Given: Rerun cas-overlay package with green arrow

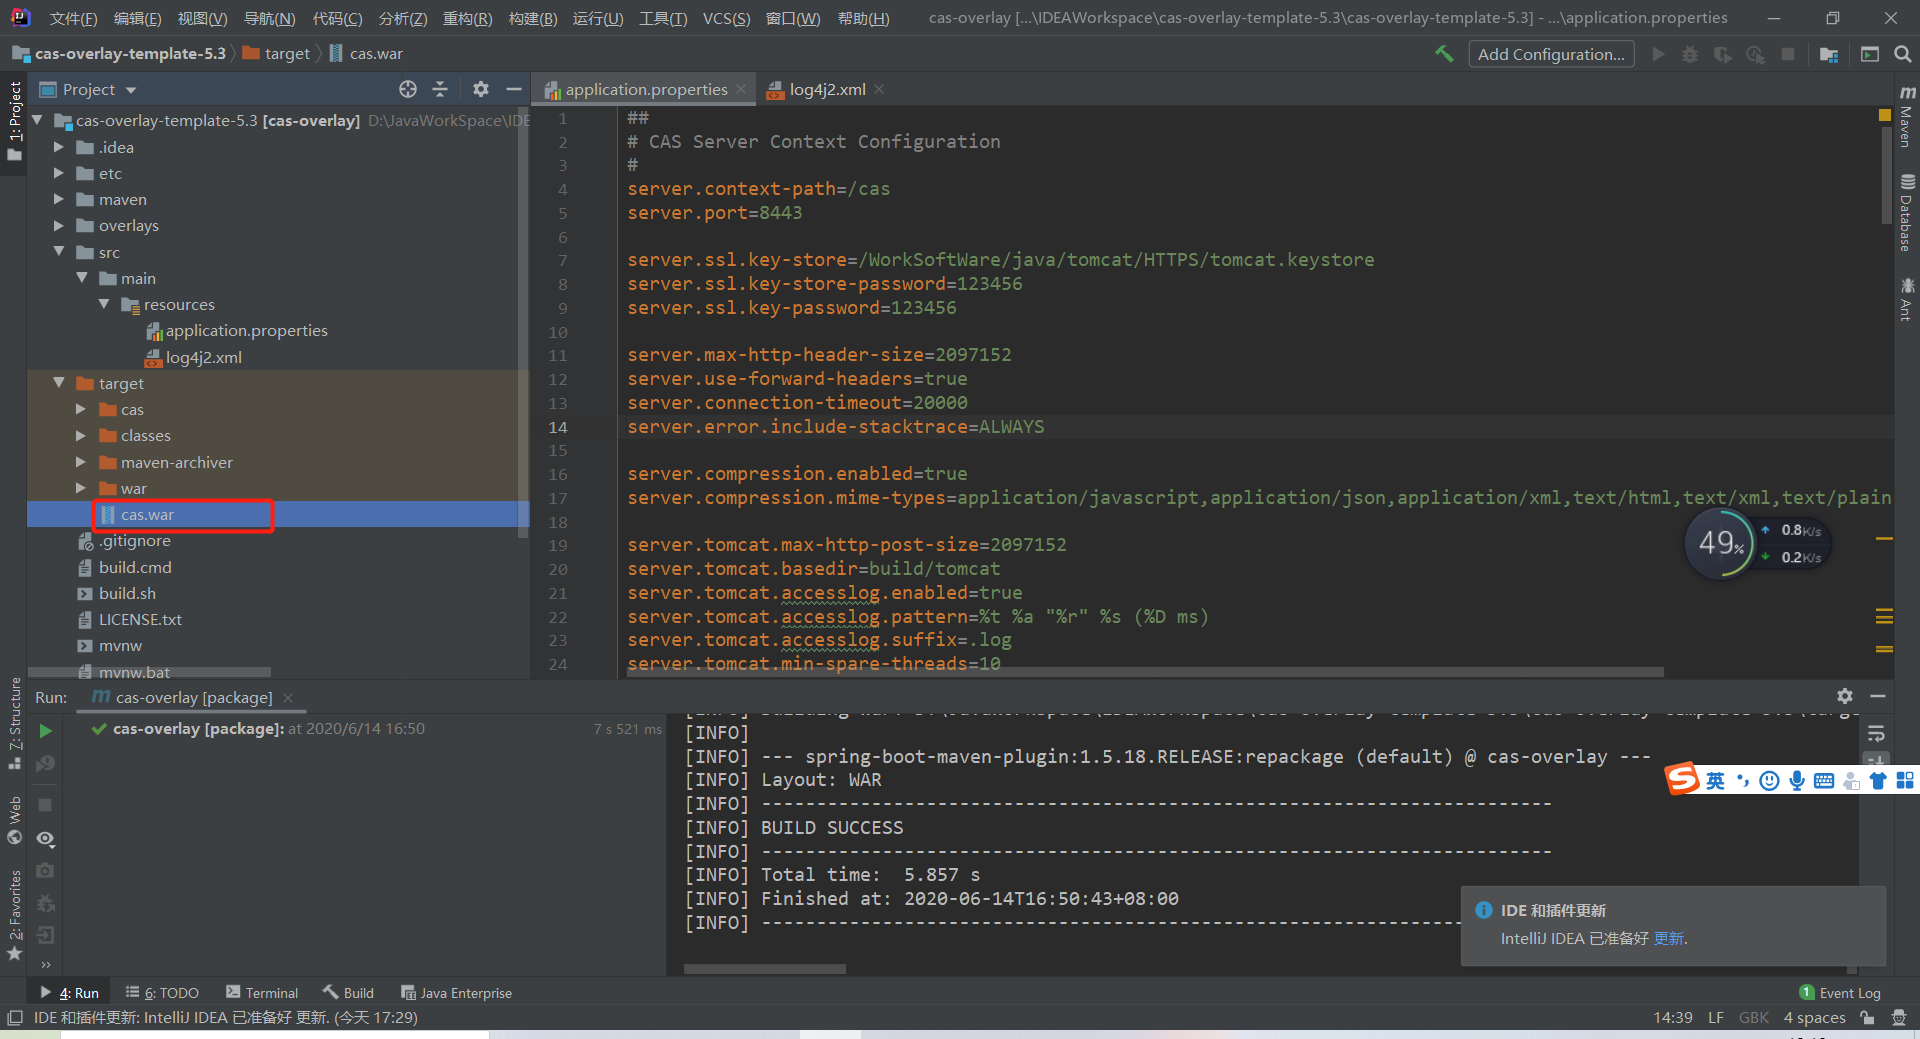Looking at the screenshot, I should pos(45,731).
